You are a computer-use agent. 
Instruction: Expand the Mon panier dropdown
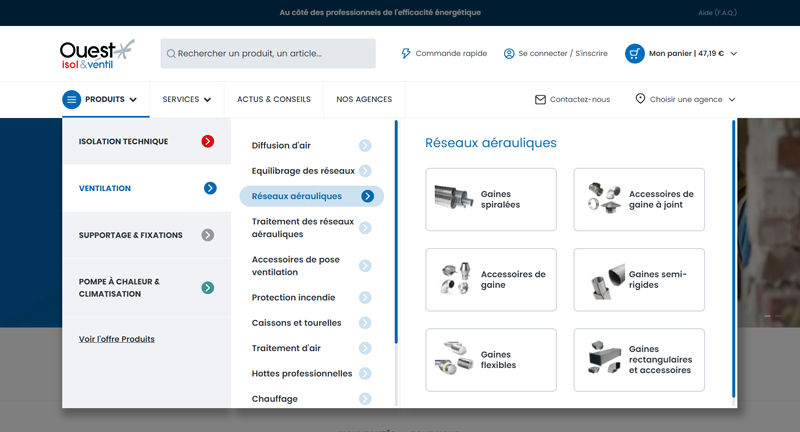[x=734, y=54]
